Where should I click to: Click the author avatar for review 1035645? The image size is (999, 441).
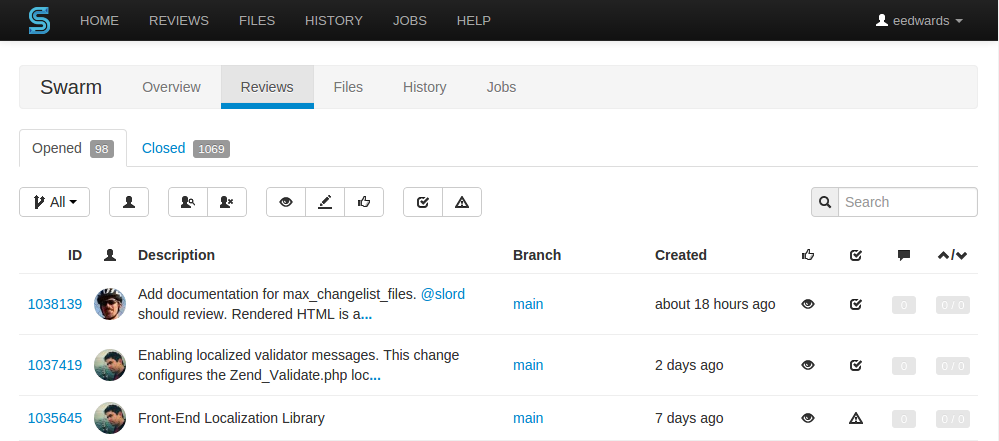click(x=110, y=418)
